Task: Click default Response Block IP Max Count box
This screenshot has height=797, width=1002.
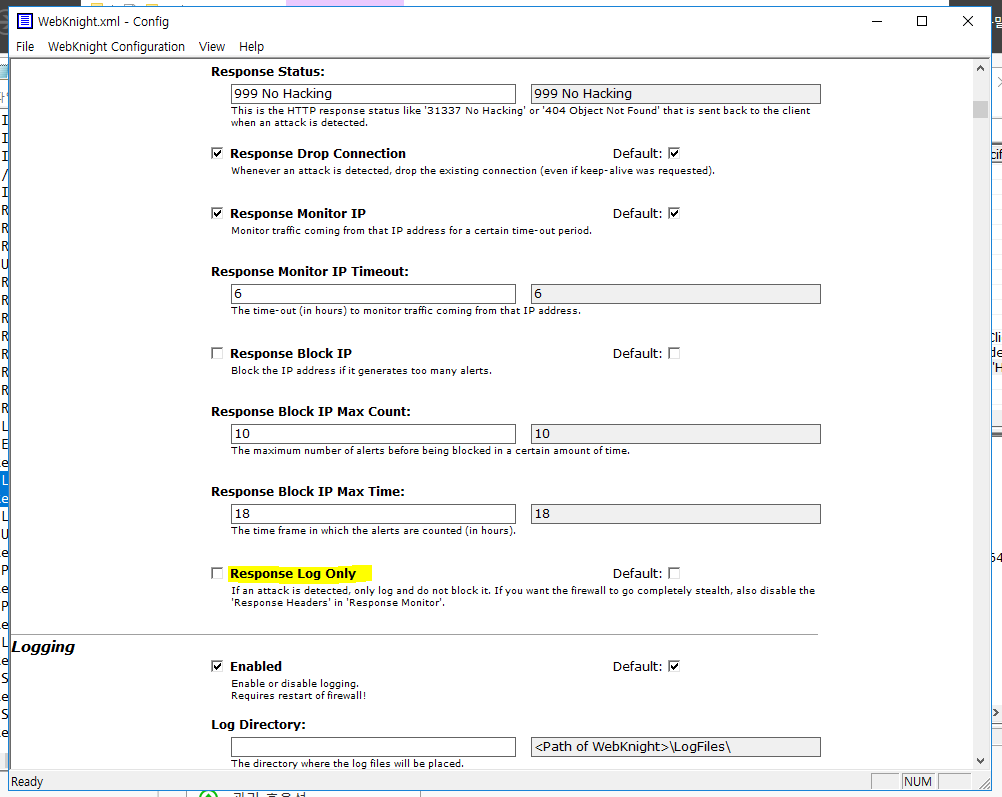Action: (x=675, y=434)
